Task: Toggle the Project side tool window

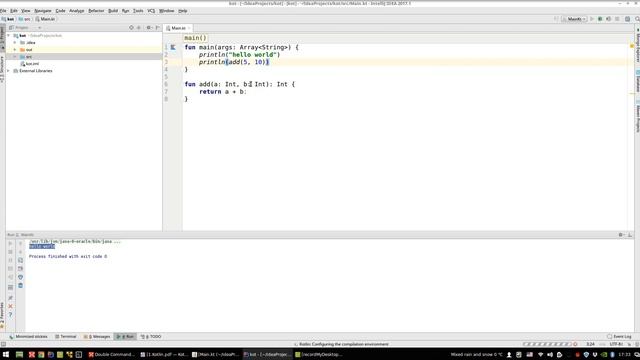Action: pos(2,38)
